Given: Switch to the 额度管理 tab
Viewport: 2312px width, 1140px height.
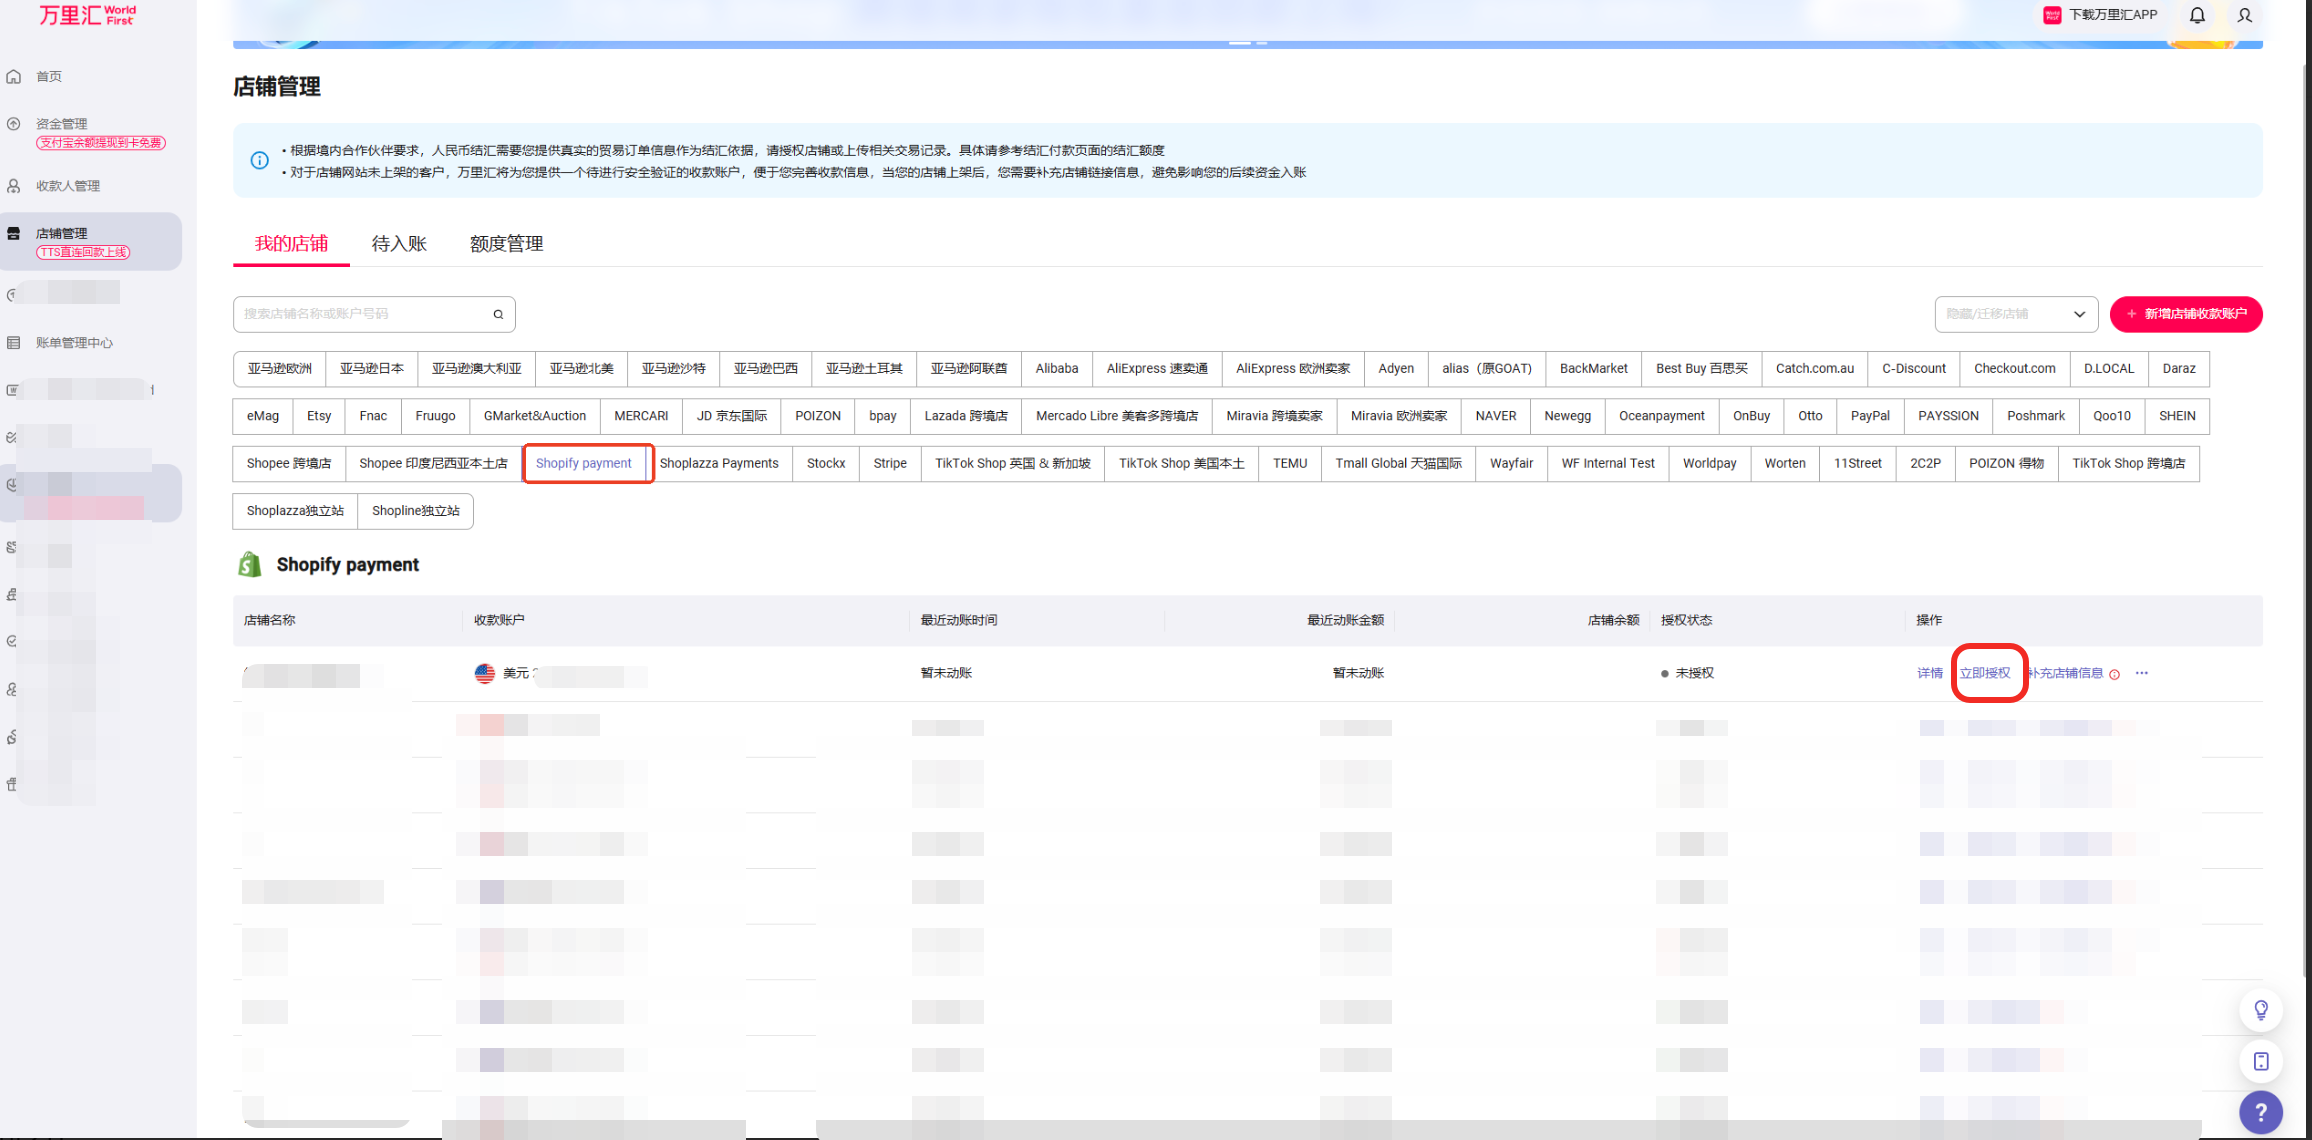Looking at the screenshot, I should coord(506,244).
